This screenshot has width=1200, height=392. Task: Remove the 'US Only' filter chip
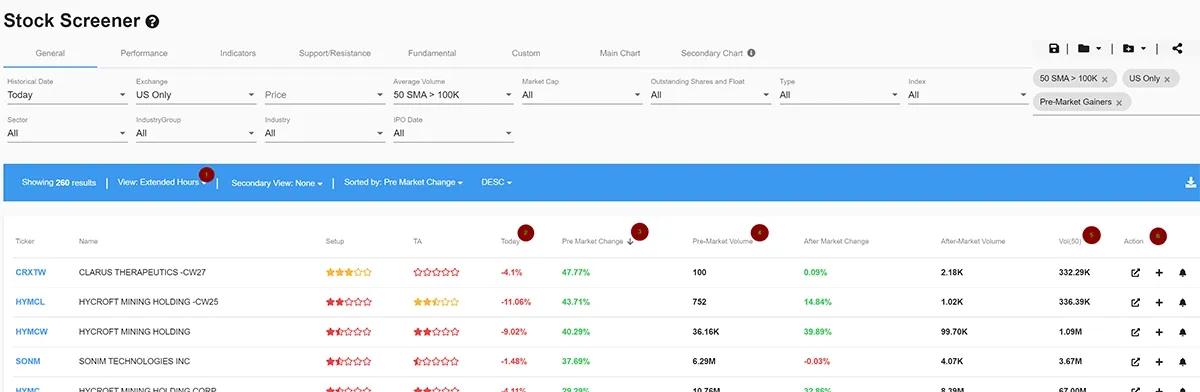(1168, 78)
